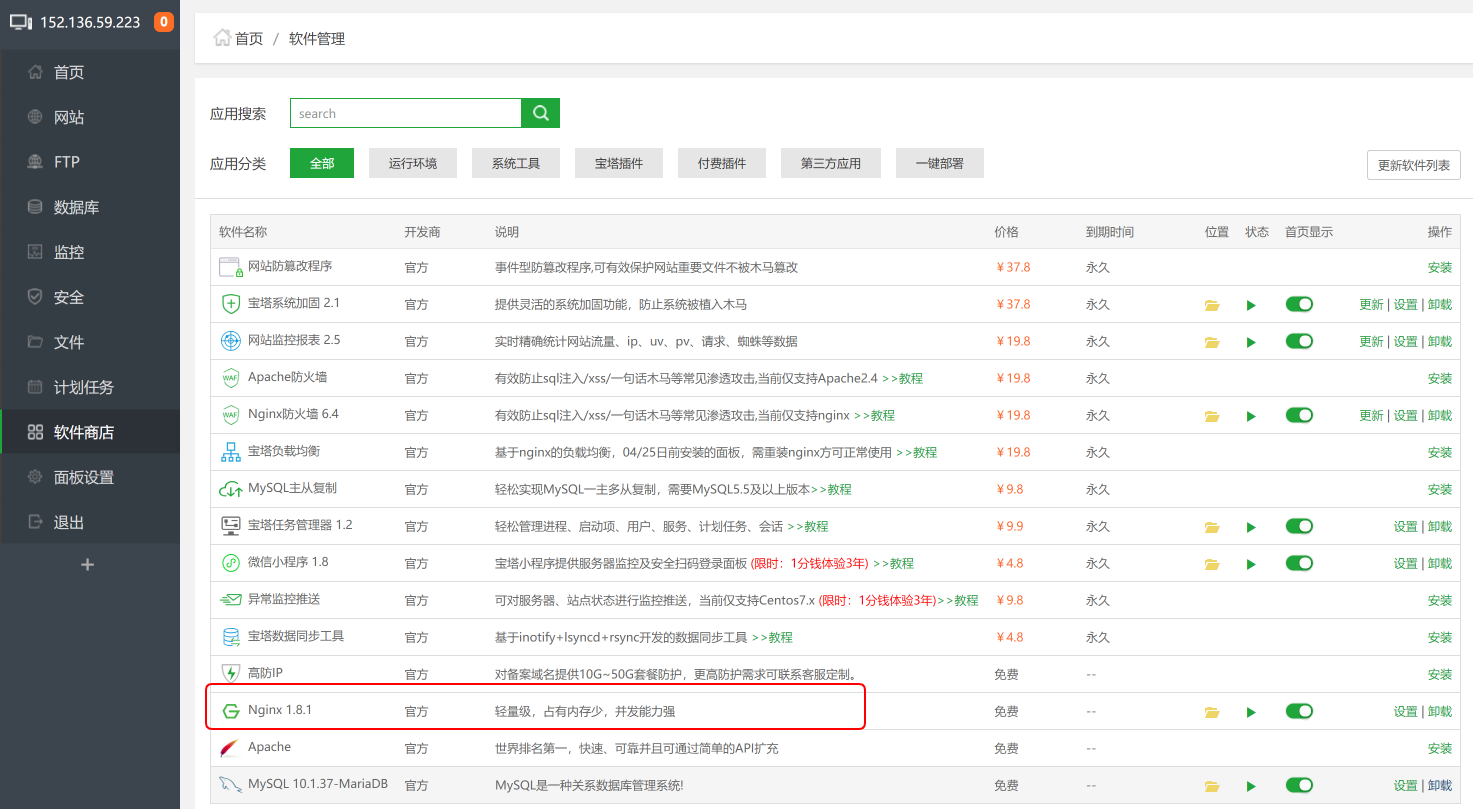
Task: Open folder location for MySQL 10.1.37-MariaDB
Action: 1212,786
